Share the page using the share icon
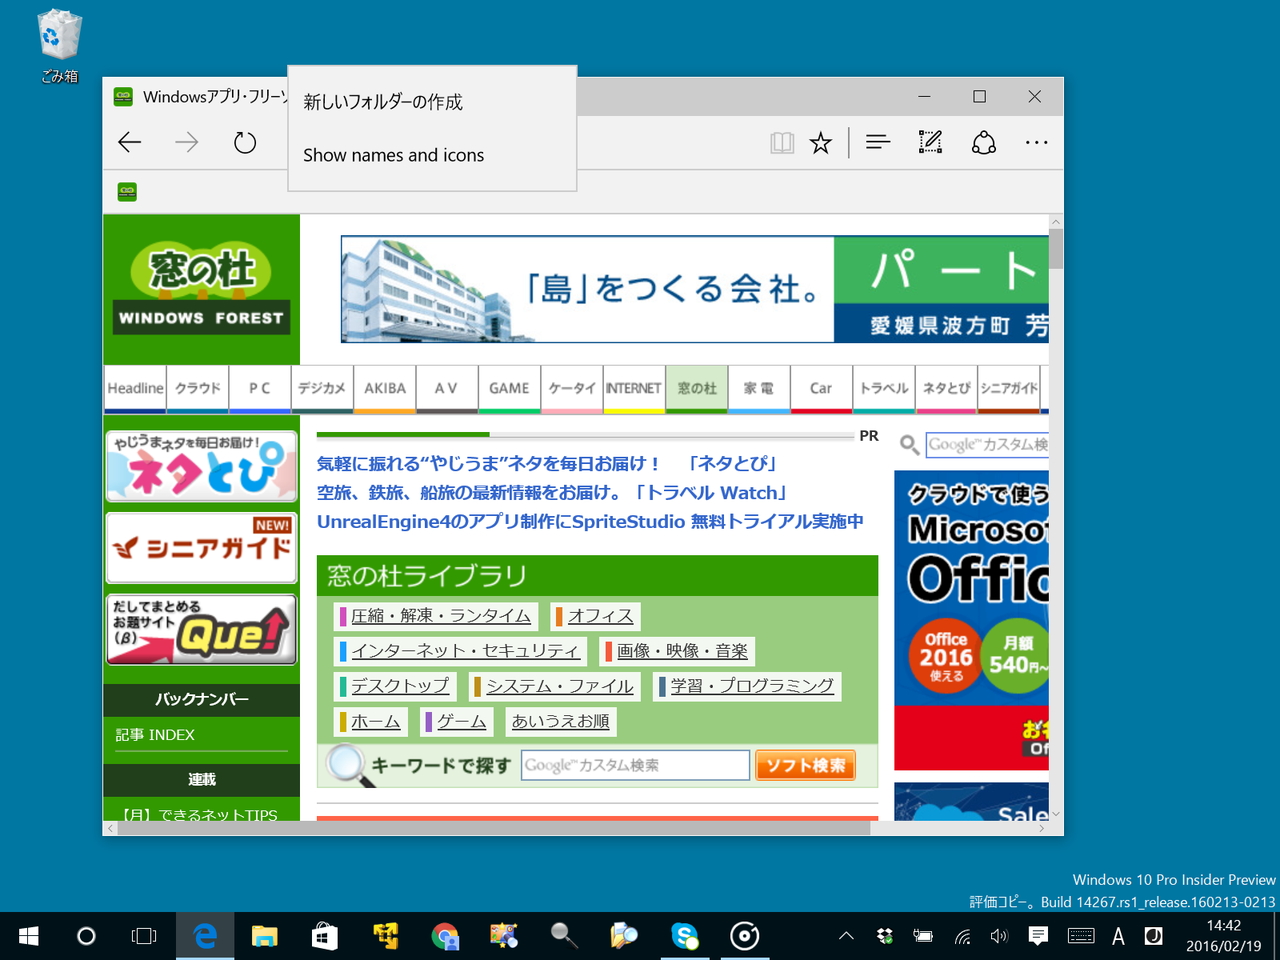Screen dimensions: 1280x960 point(983,142)
